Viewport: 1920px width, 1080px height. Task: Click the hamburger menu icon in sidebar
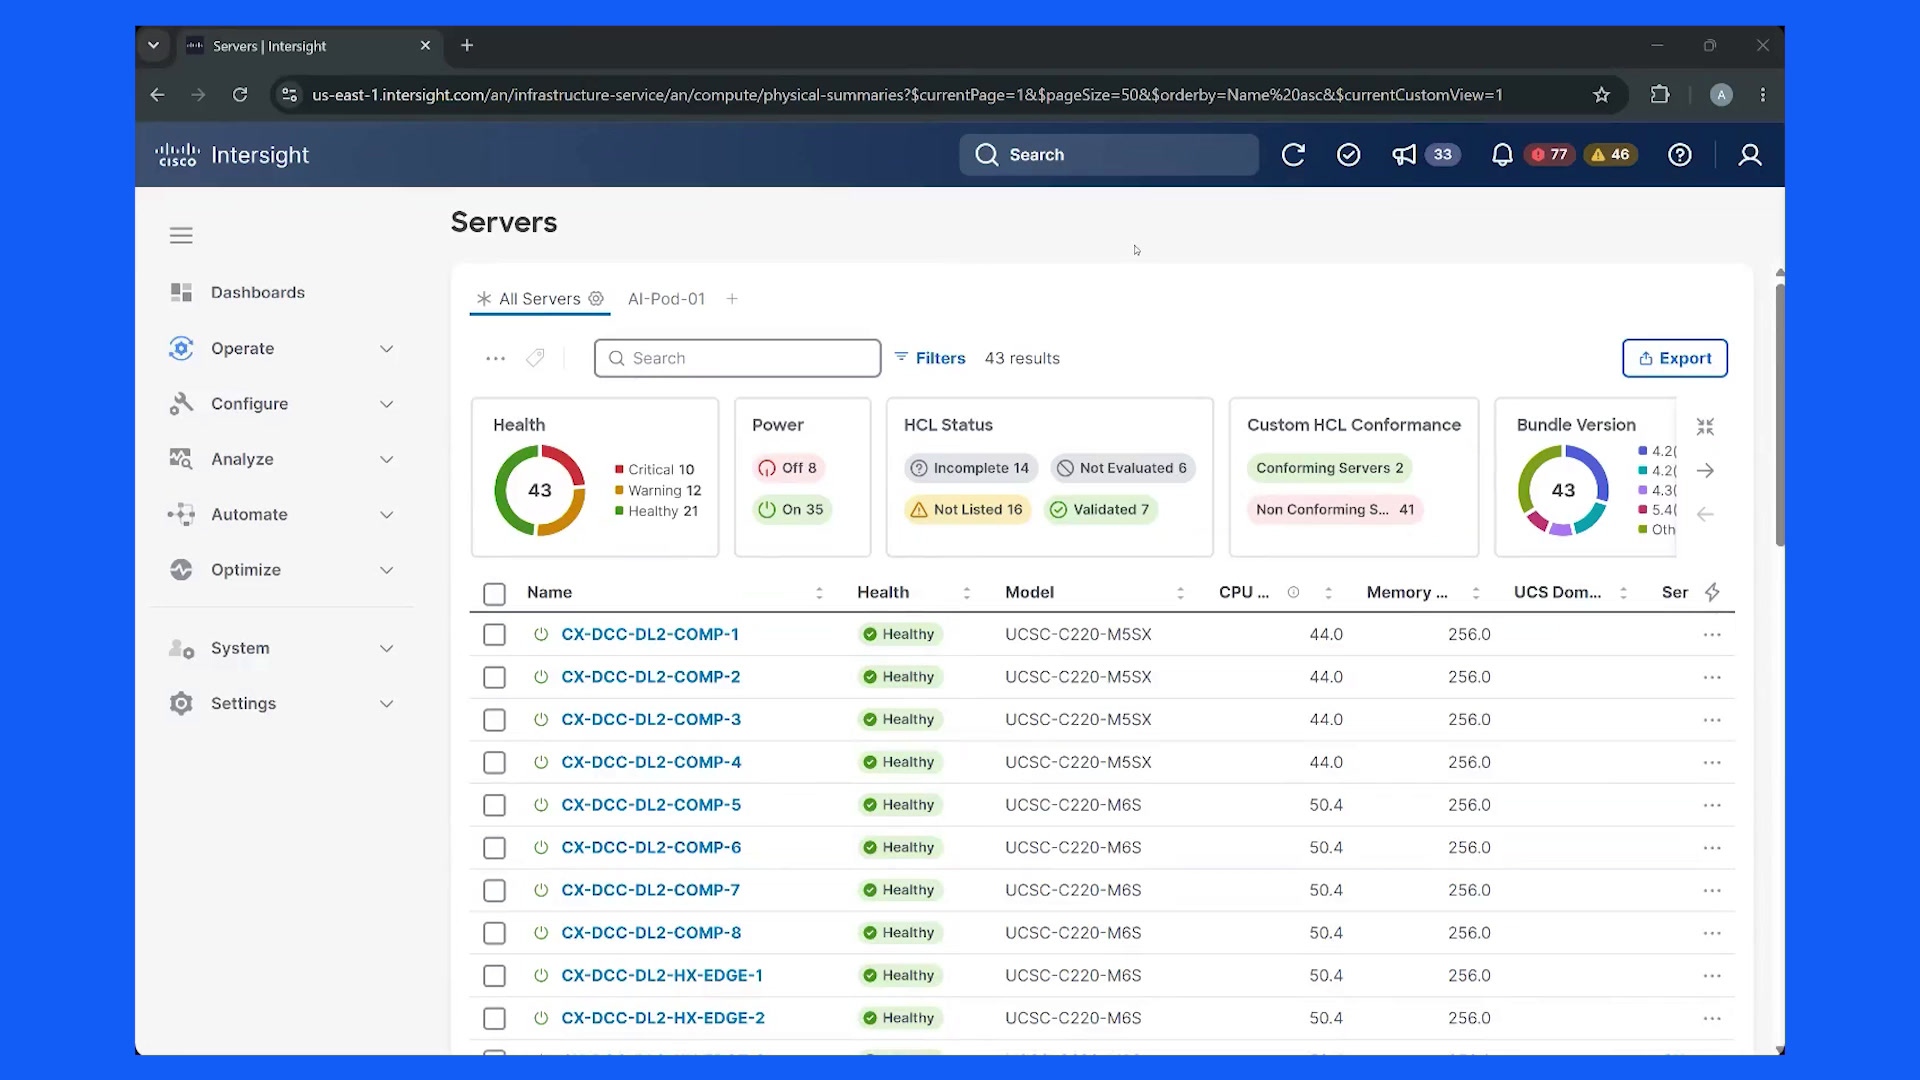[181, 236]
